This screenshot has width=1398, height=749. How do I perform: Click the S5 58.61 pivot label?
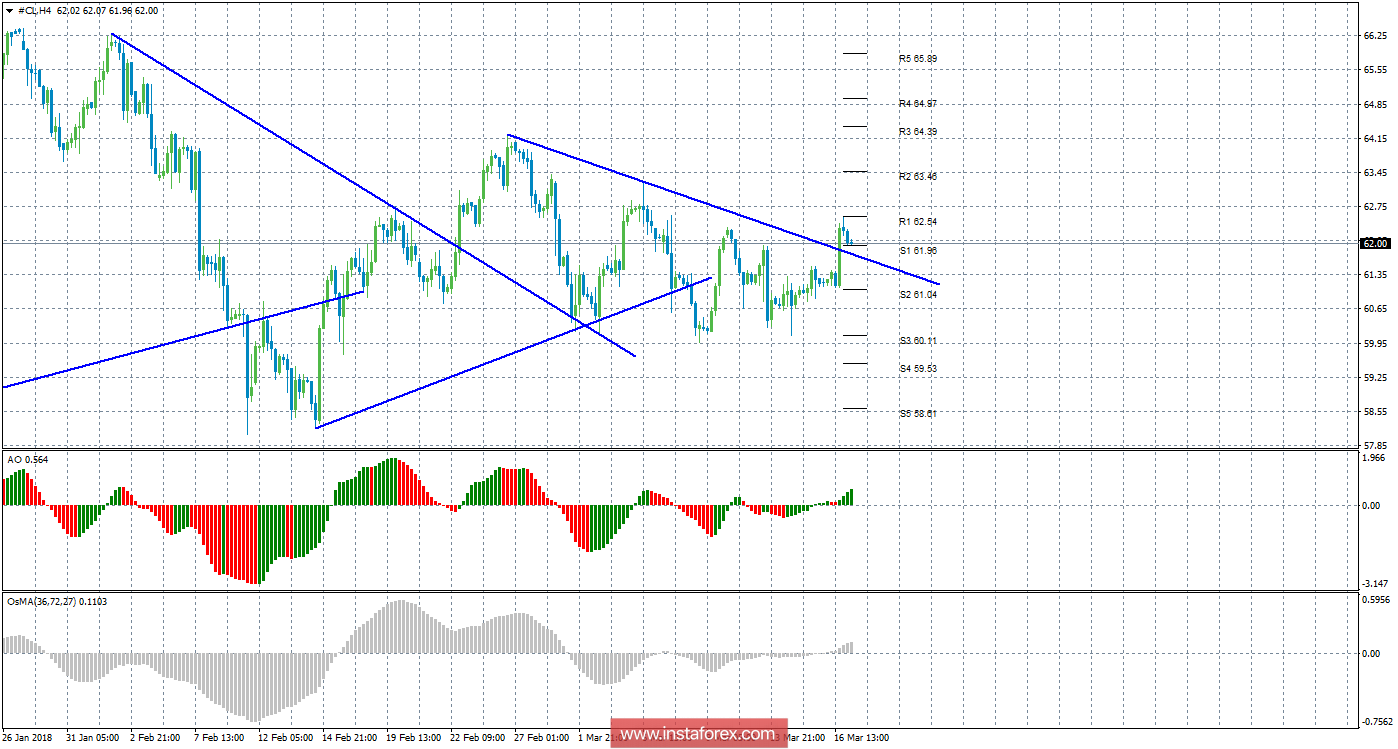coord(918,414)
